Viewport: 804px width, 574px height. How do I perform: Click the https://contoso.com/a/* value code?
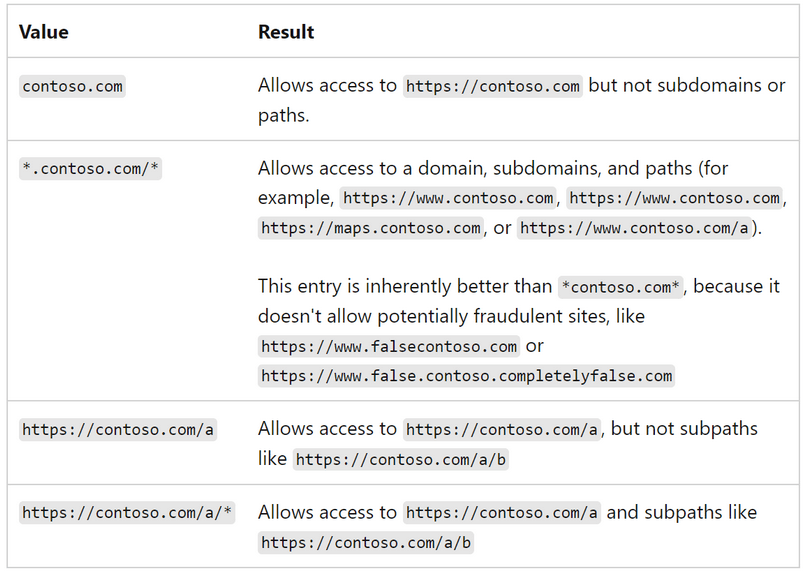(x=127, y=512)
